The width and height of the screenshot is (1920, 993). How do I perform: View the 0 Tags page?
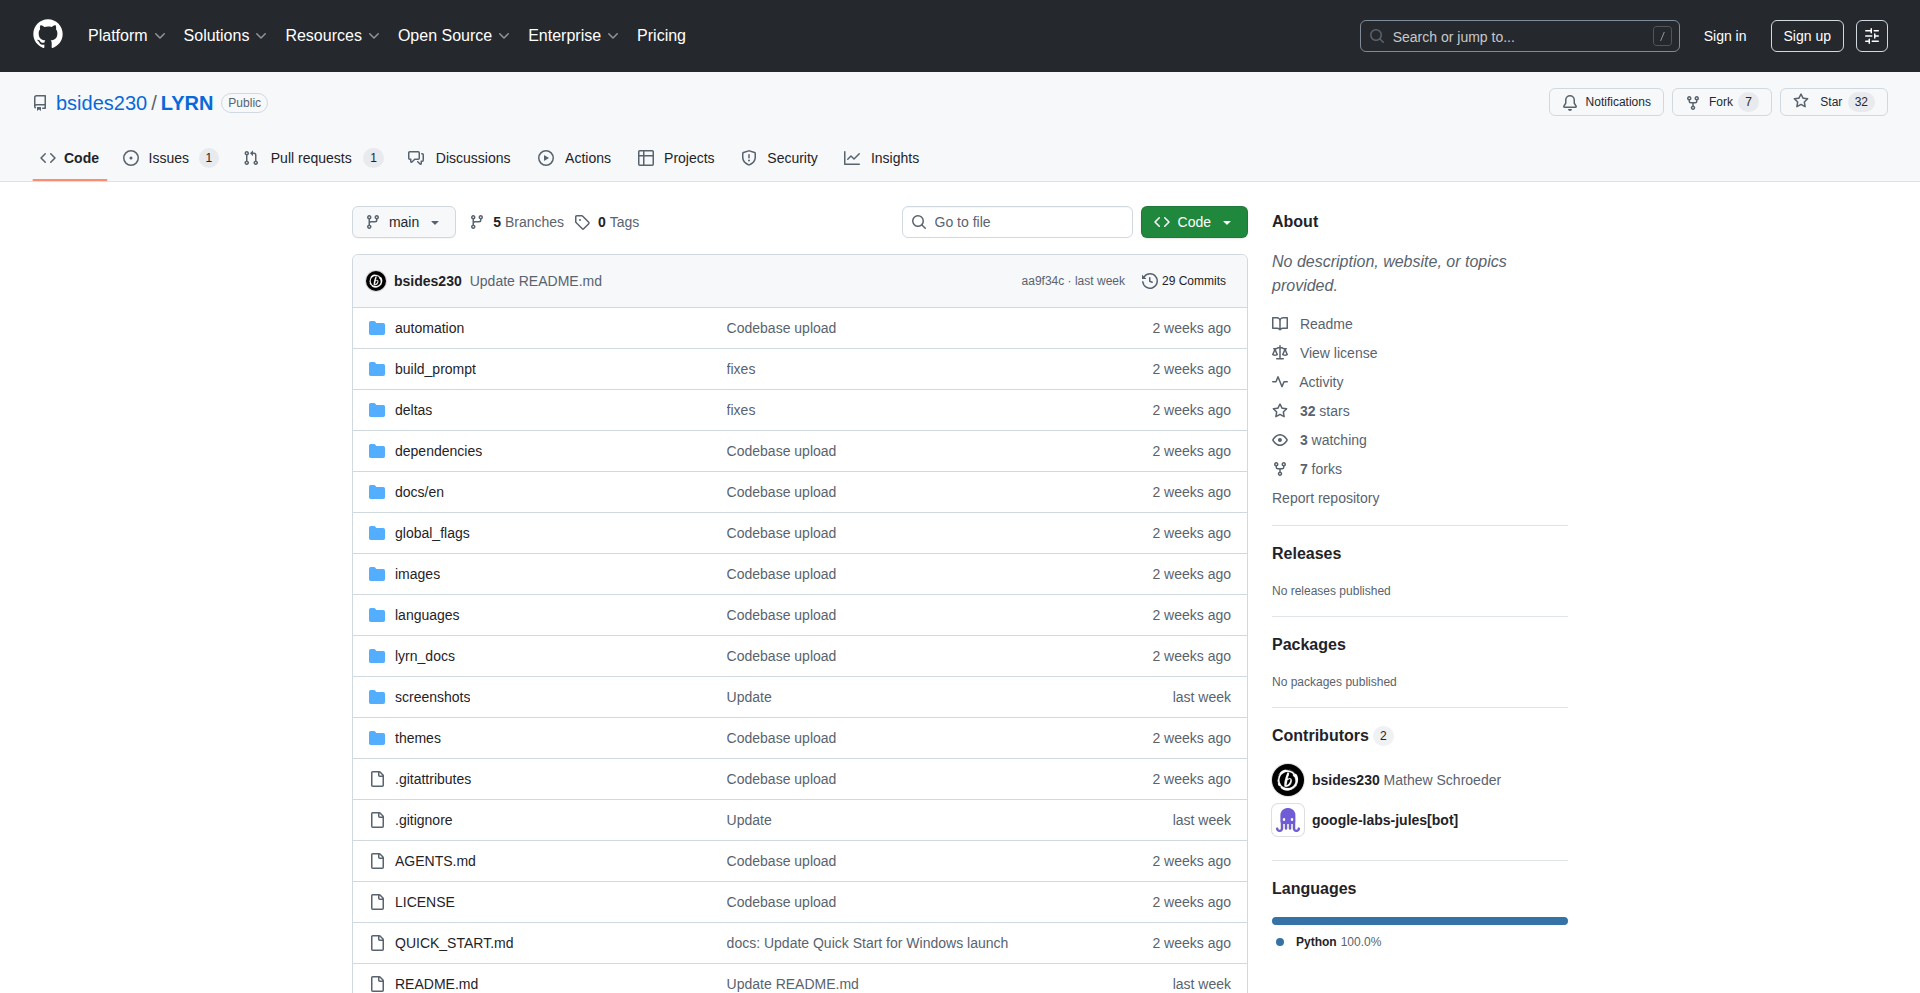click(607, 222)
